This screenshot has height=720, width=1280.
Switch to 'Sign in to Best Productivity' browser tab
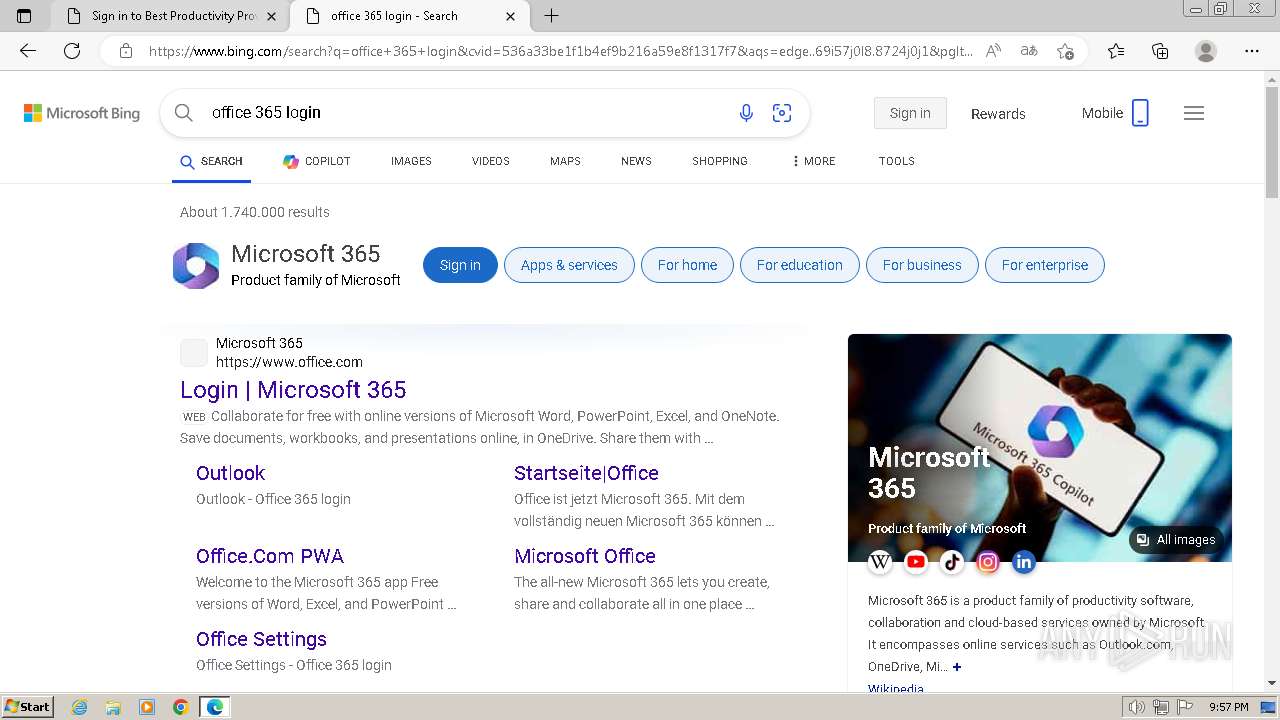[170, 16]
